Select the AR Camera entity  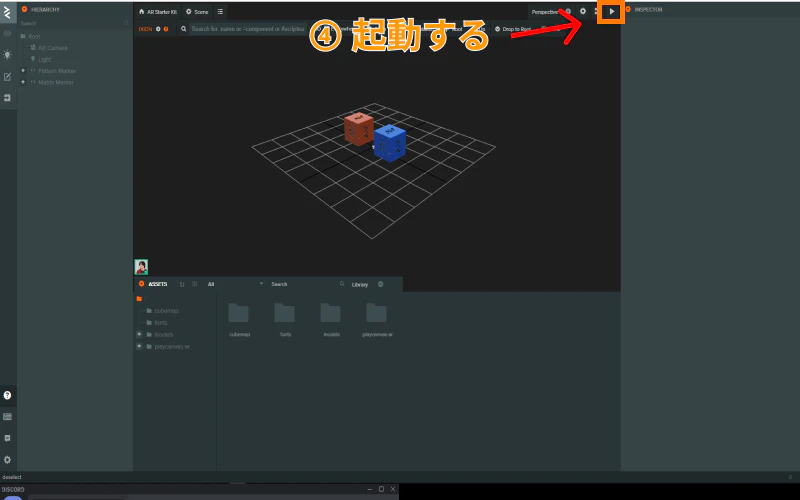53,48
